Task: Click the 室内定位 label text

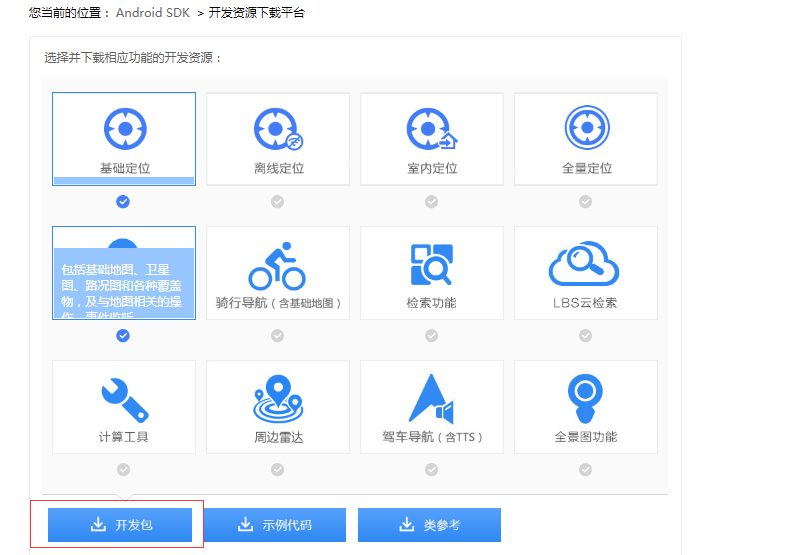Action: click(432, 168)
